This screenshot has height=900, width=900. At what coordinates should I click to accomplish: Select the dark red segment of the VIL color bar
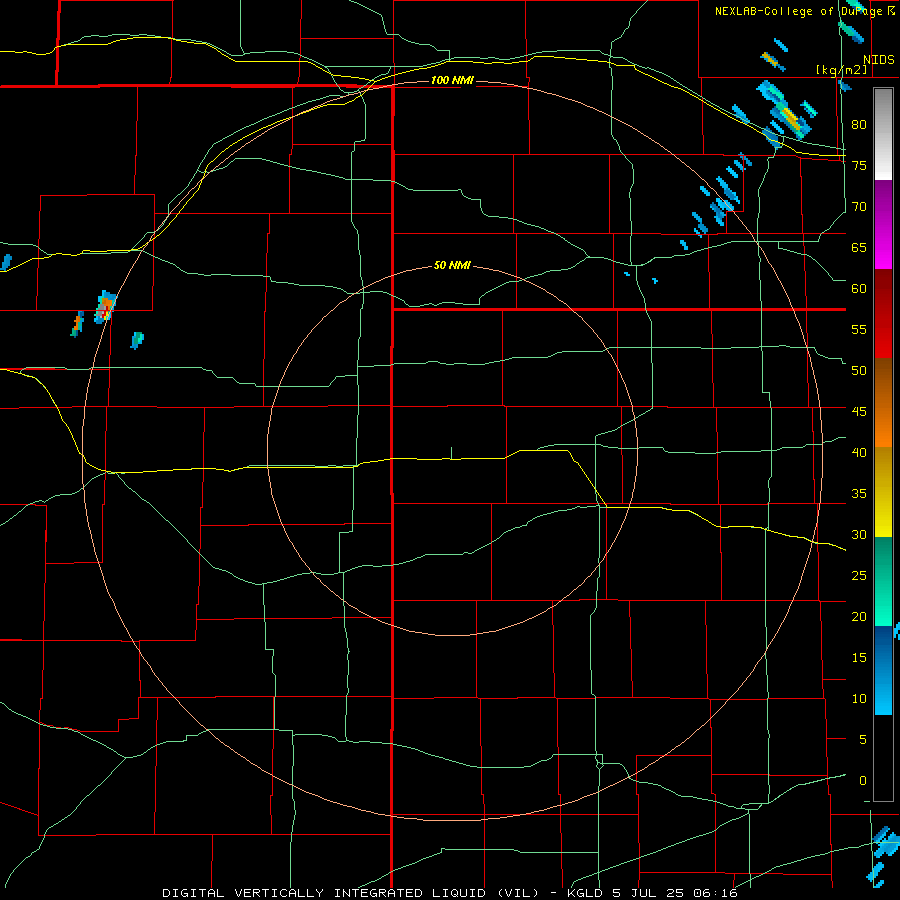point(883,313)
